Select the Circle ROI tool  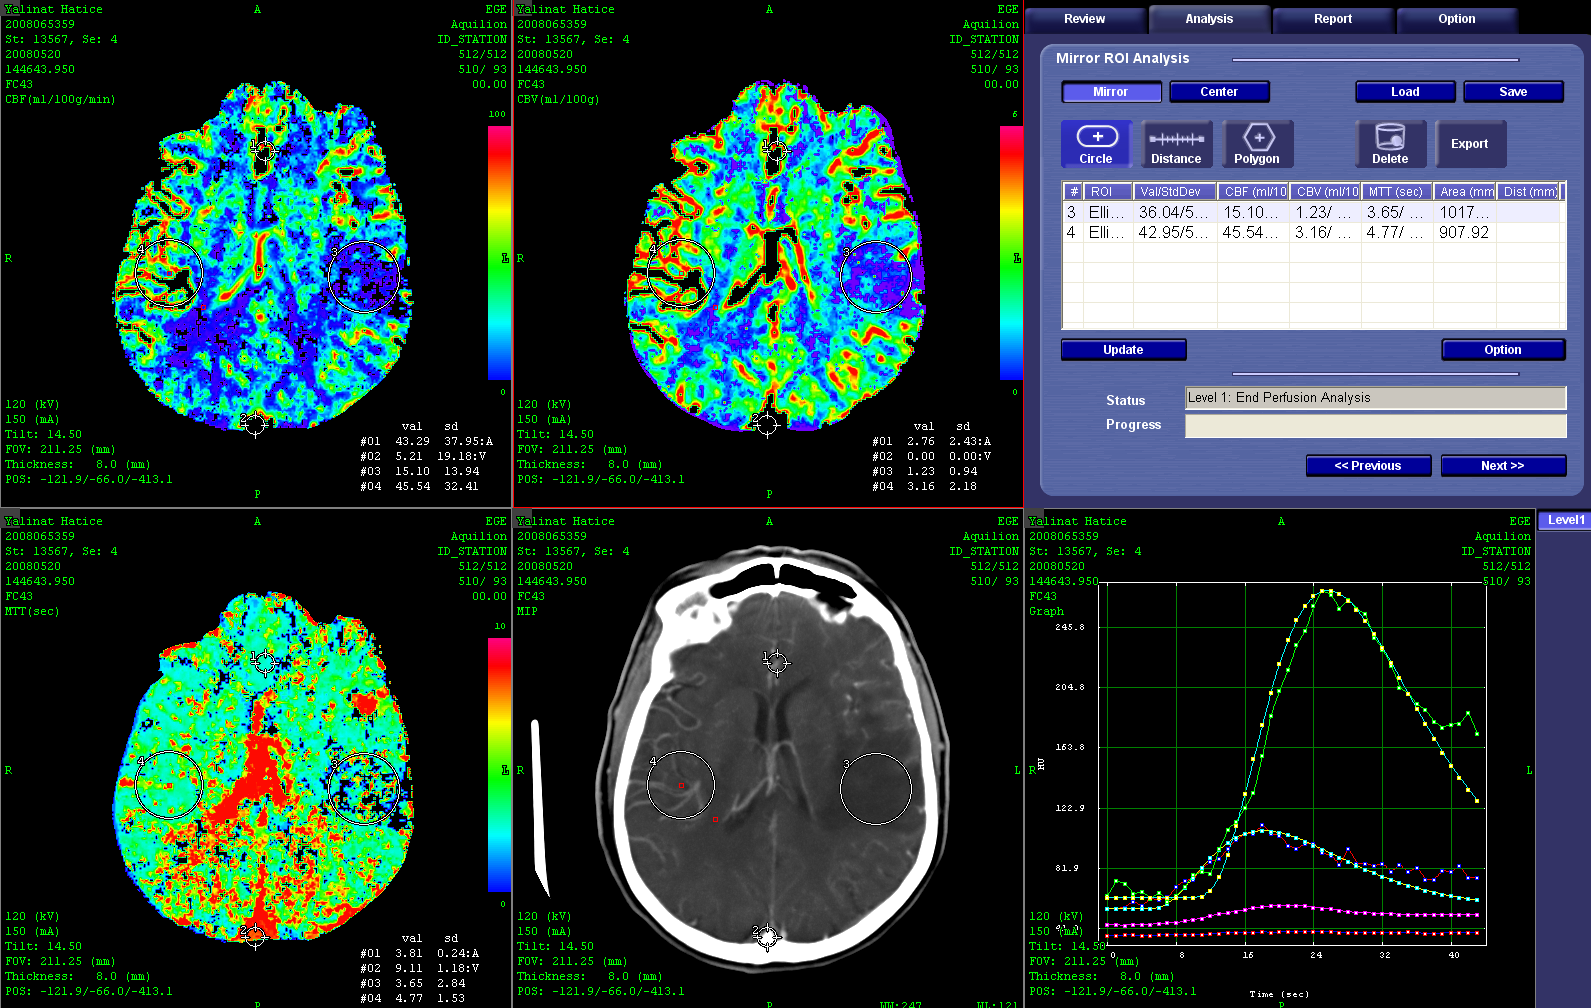point(1096,144)
